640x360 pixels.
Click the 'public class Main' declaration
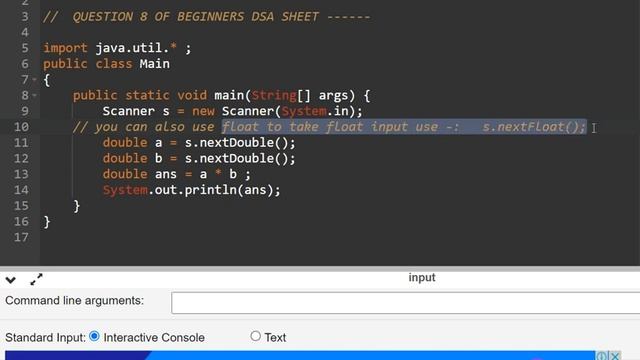tap(107, 64)
